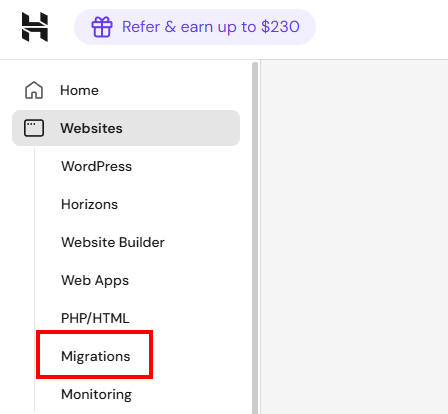Click the Home house icon
Viewport: 448px width, 414px height.
pos(34,90)
